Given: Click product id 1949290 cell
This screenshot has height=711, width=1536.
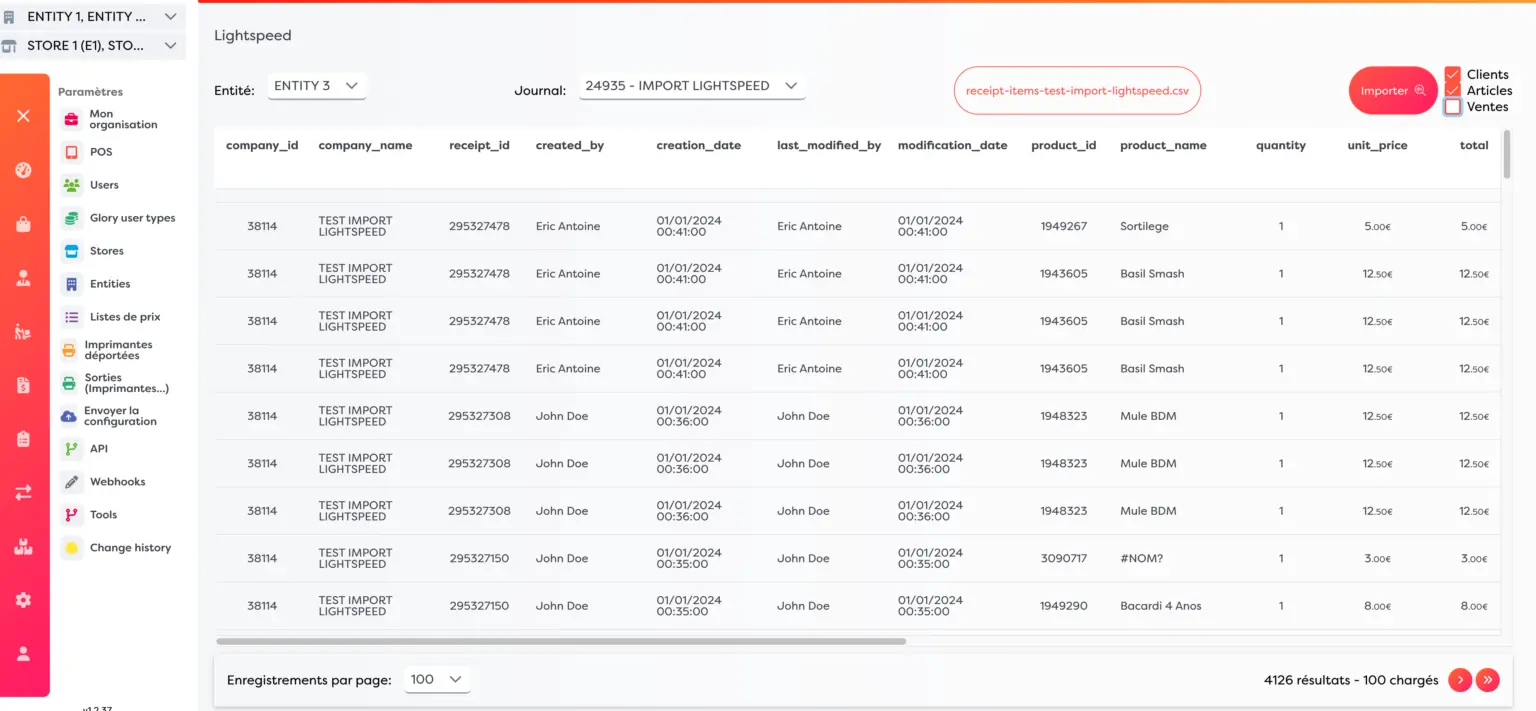Looking at the screenshot, I should click(x=1063, y=606).
